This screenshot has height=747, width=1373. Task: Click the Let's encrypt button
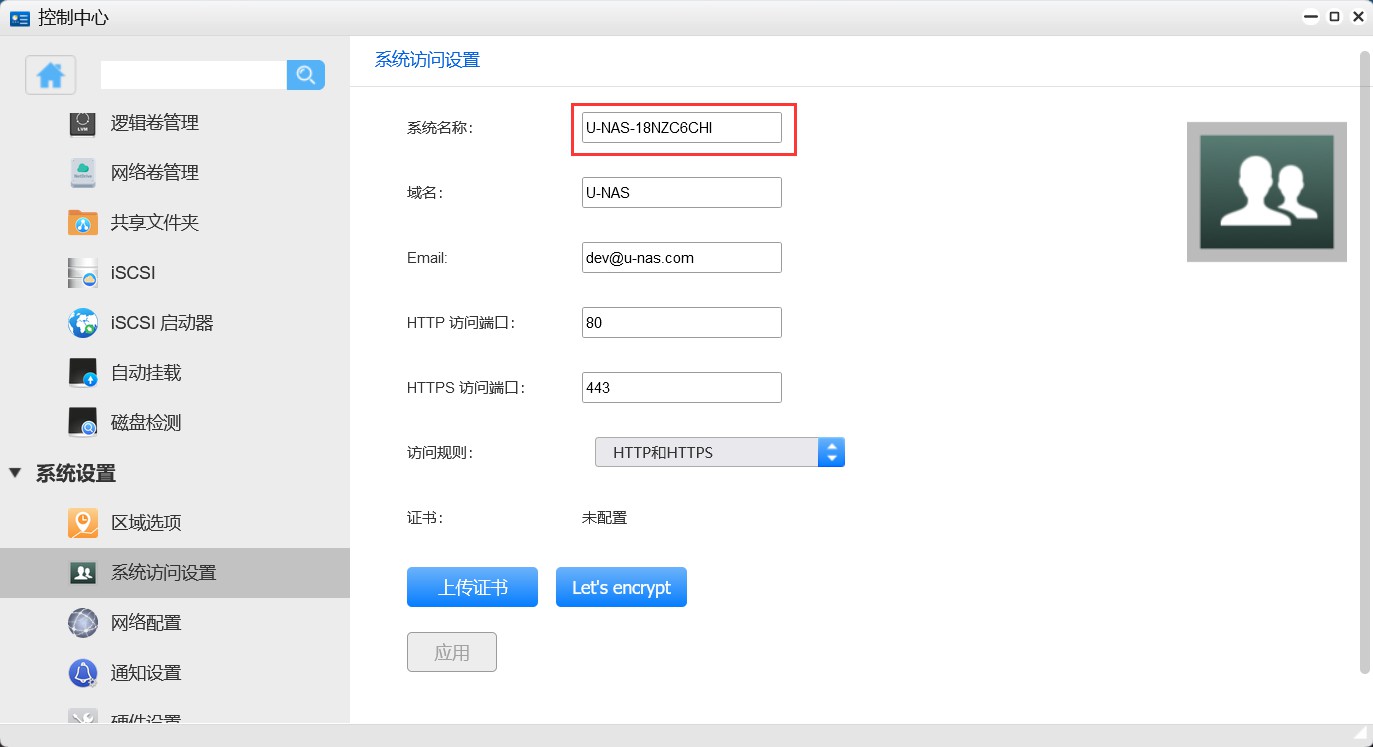pos(621,587)
